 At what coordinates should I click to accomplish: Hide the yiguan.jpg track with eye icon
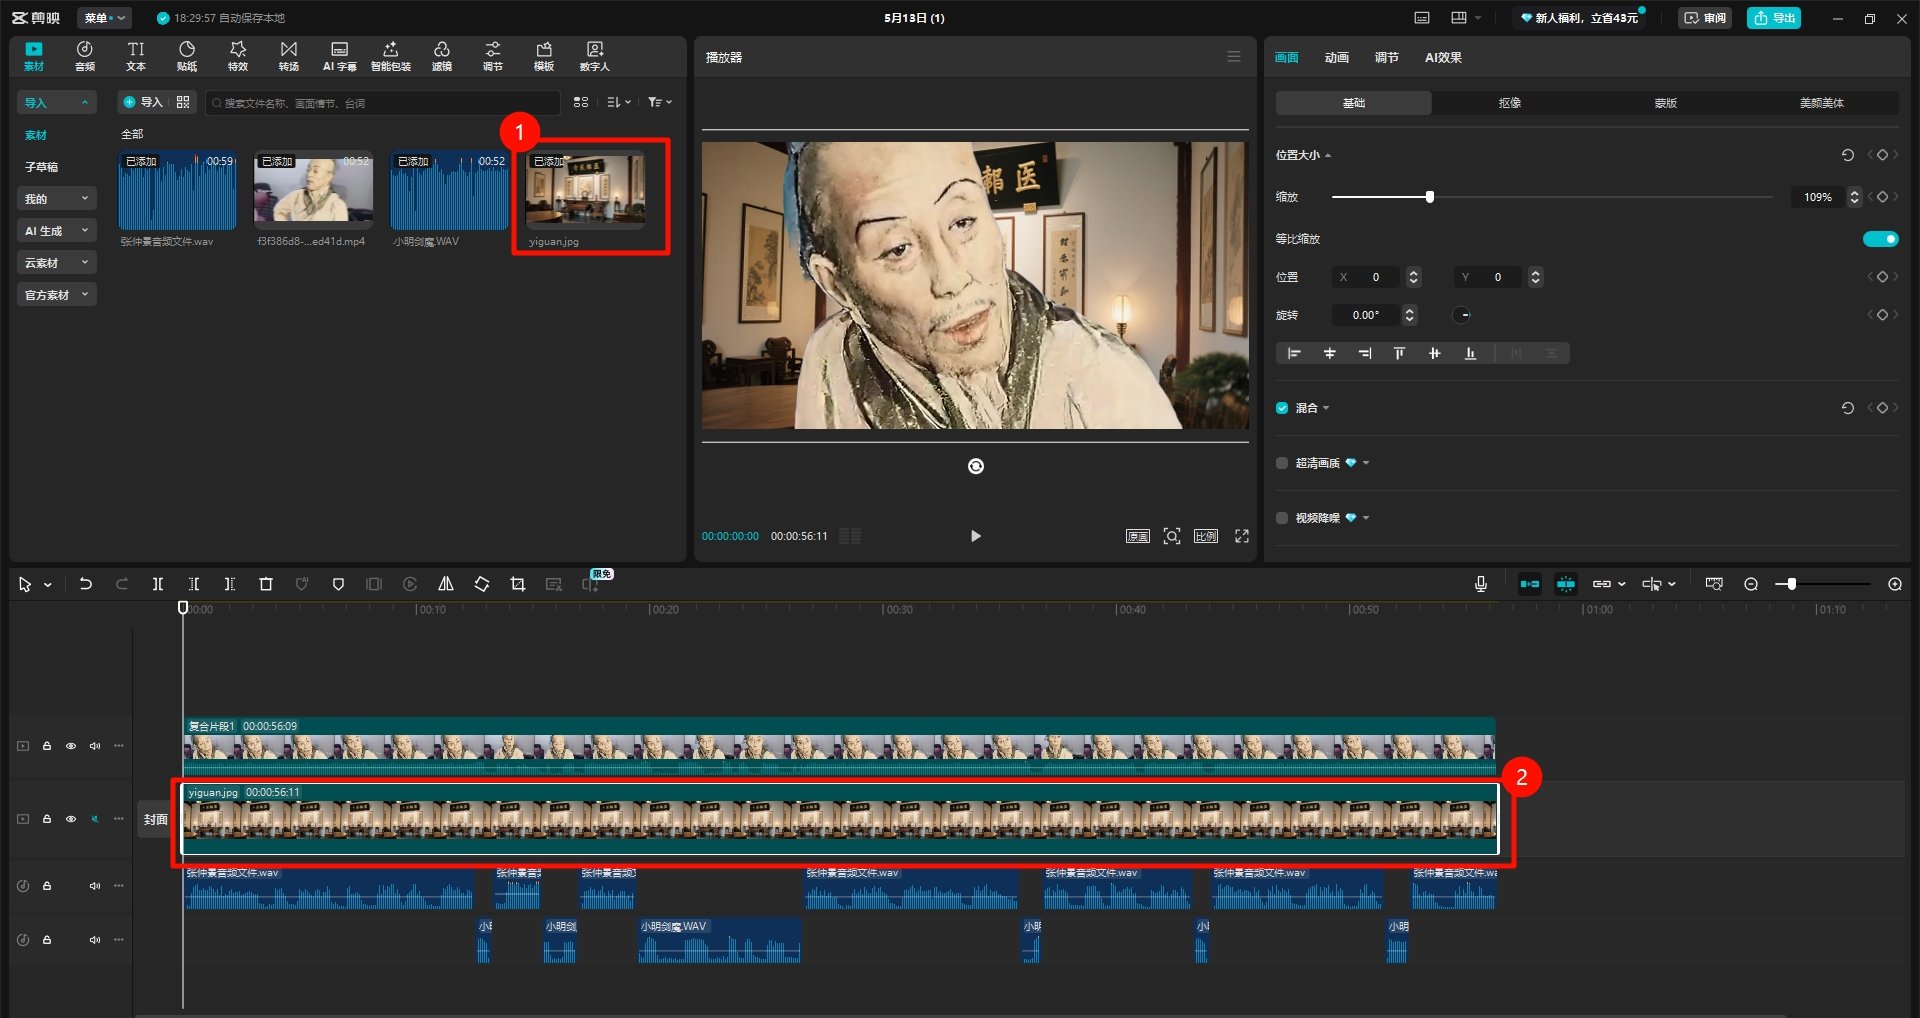tap(71, 819)
